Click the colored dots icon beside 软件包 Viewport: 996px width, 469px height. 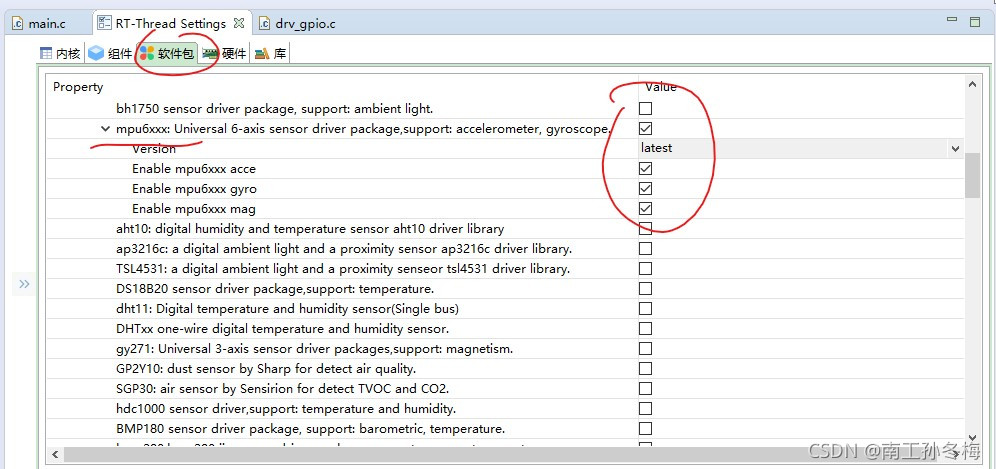click(x=147, y=53)
